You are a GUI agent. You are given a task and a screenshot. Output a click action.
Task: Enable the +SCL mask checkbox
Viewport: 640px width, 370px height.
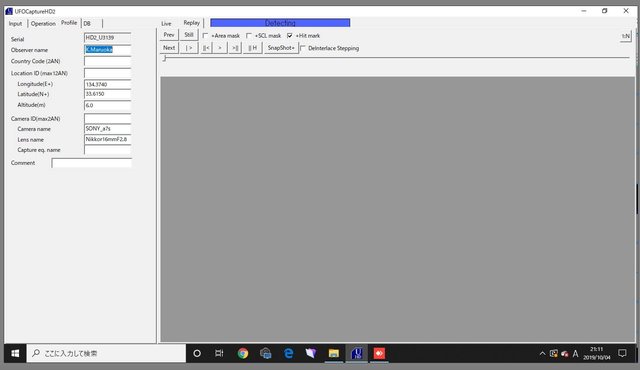point(249,36)
